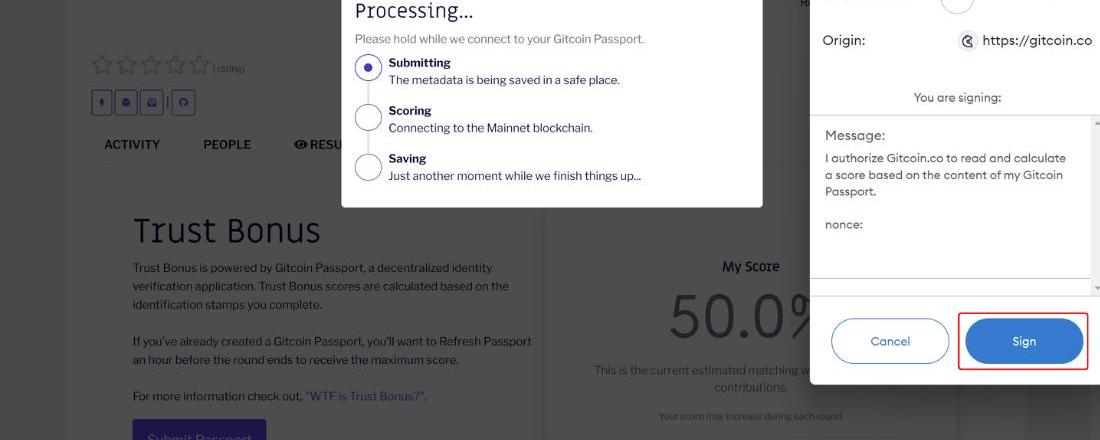Click the Submit Passport button
The height and width of the screenshot is (440, 1100).
(x=199, y=431)
